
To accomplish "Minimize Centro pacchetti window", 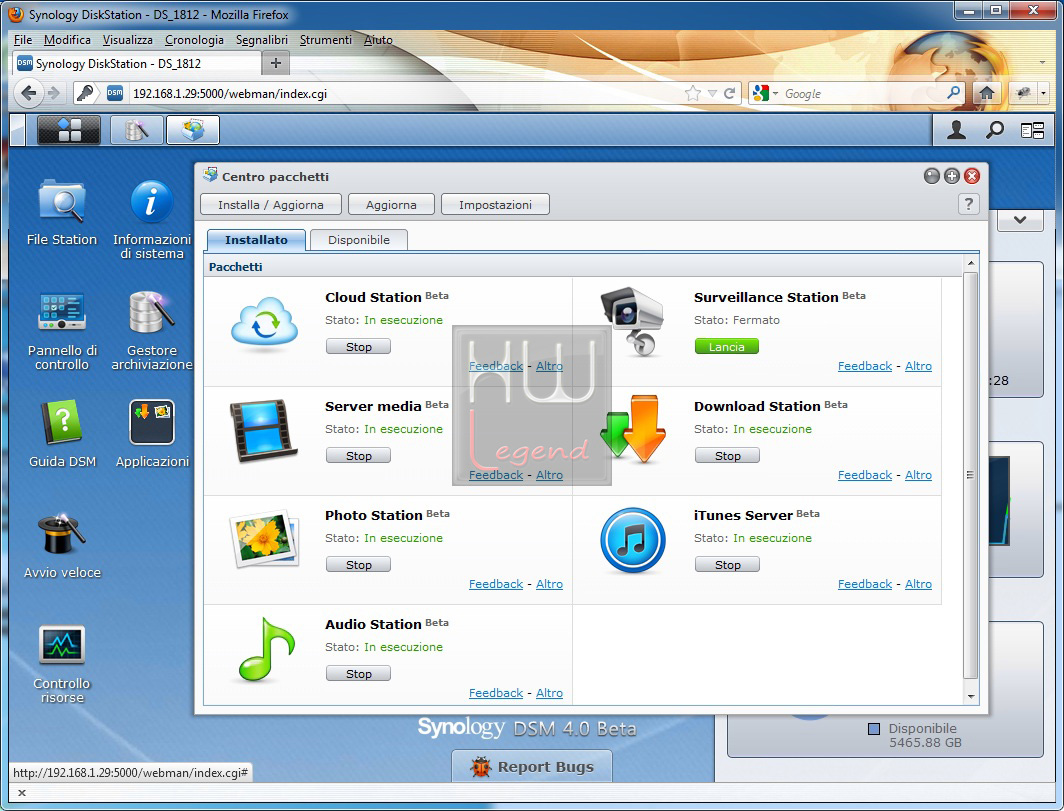I will (932, 176).
